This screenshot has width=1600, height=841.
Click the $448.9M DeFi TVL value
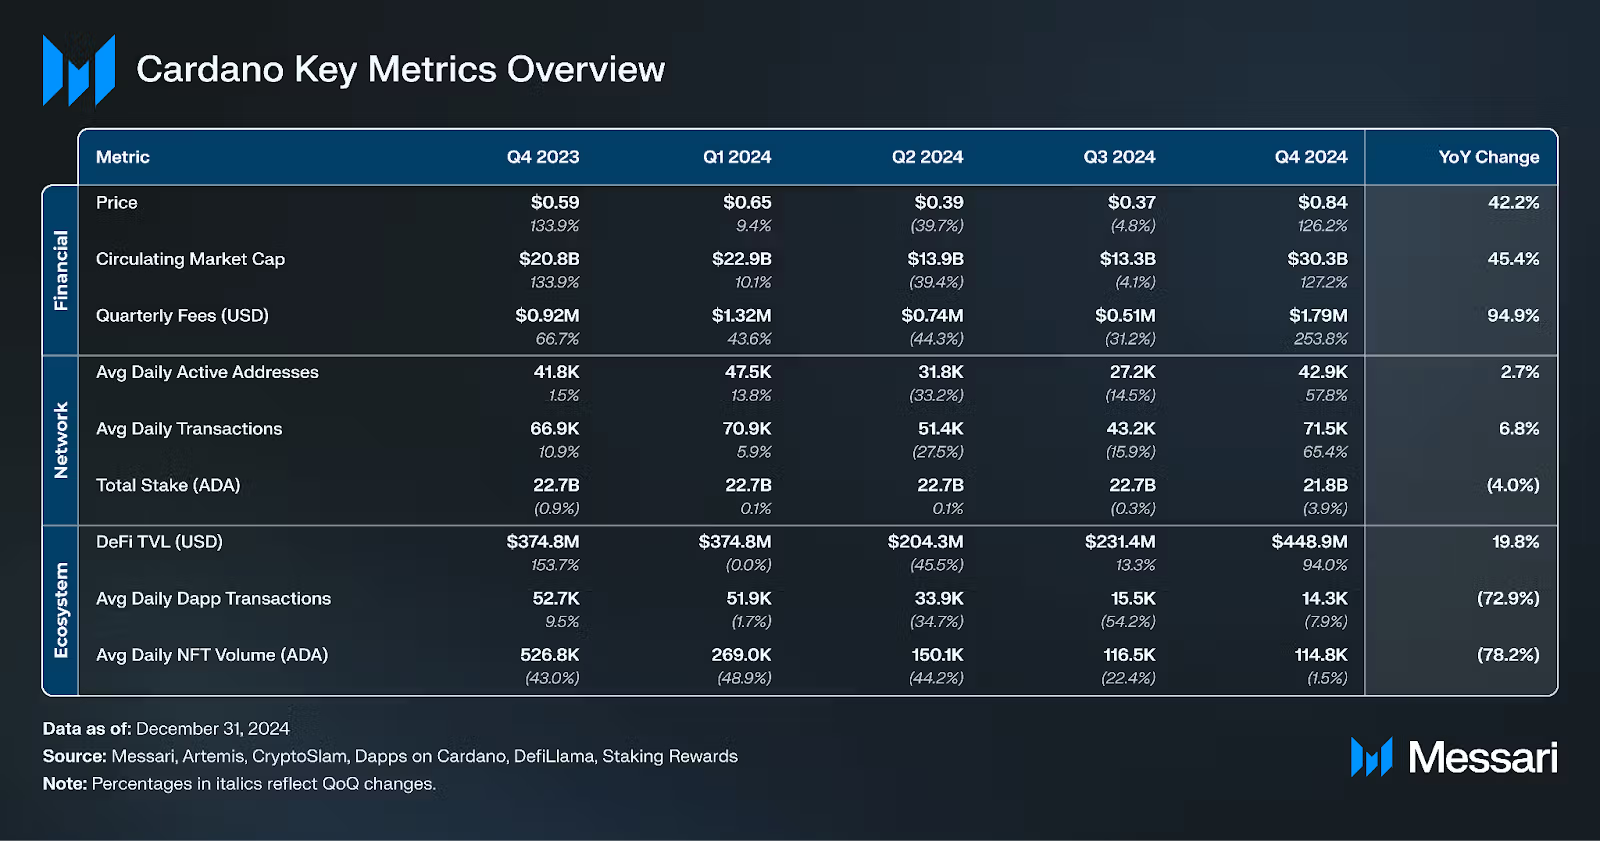point(1309,542)
